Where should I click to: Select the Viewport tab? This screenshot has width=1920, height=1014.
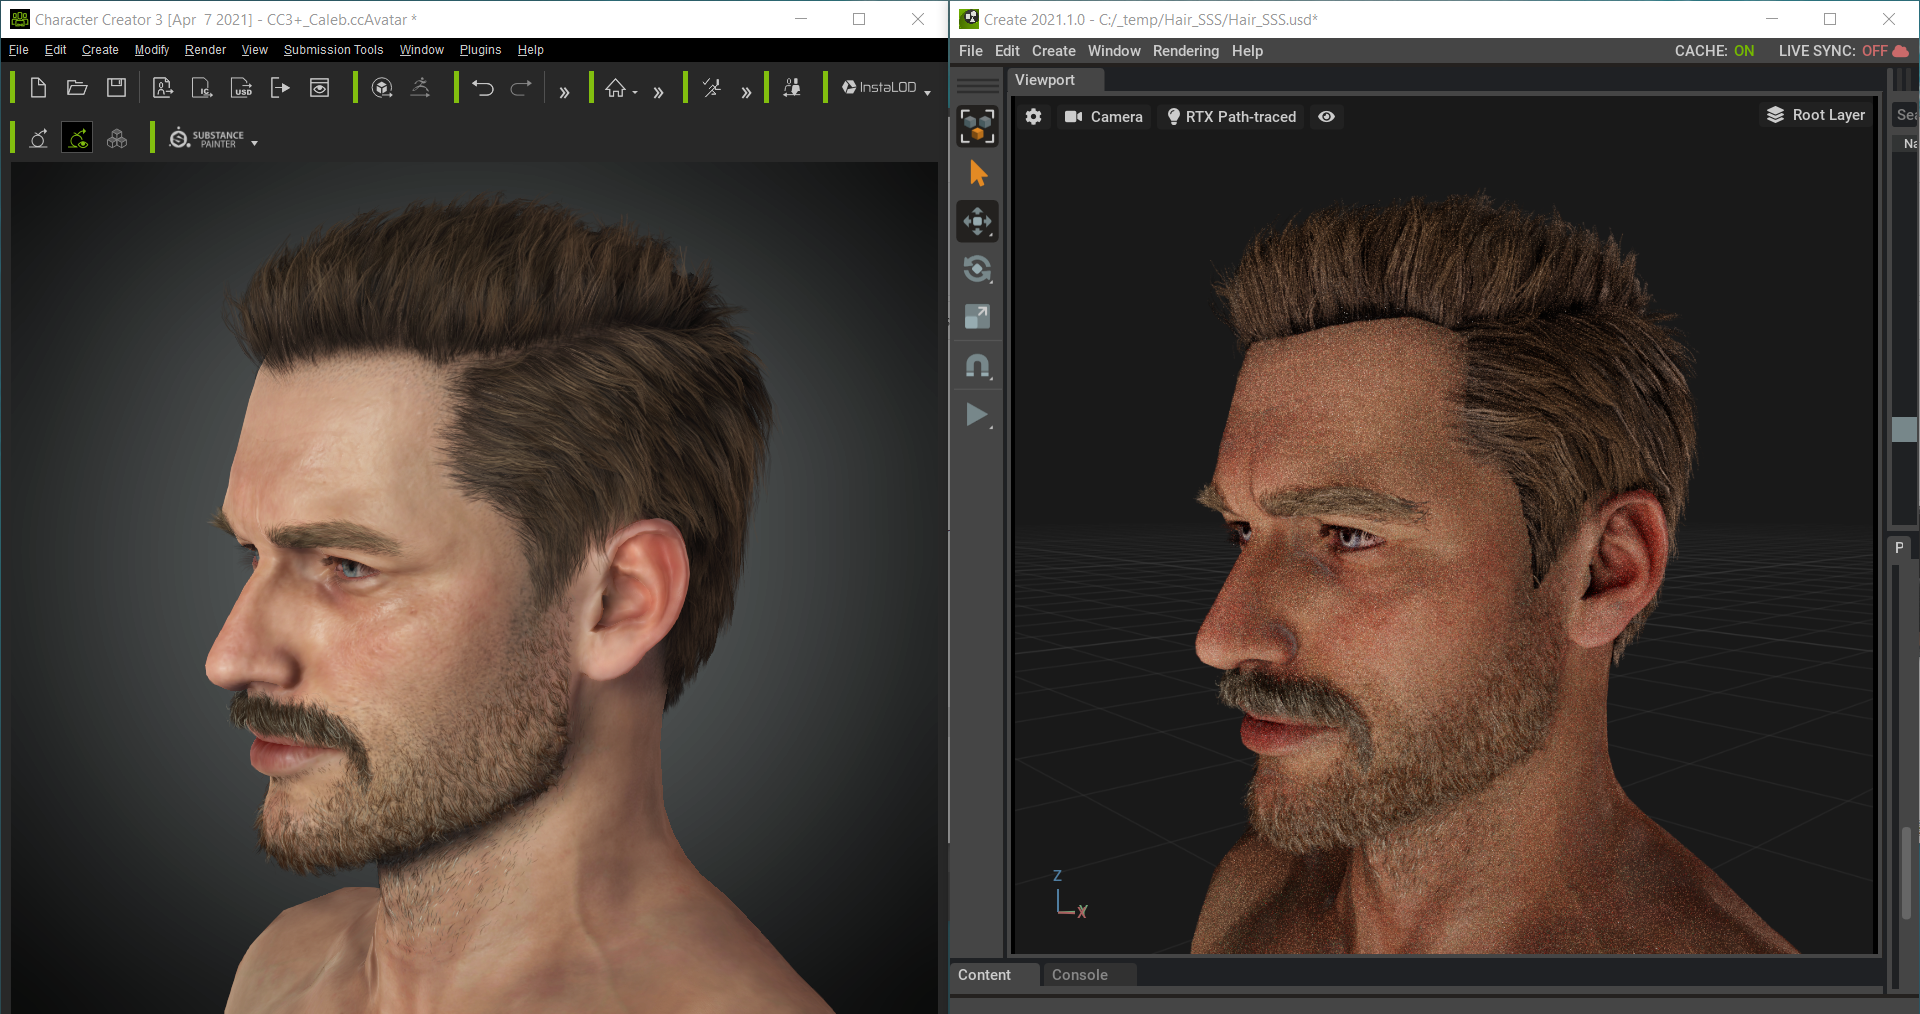[x=1045, y=80]
